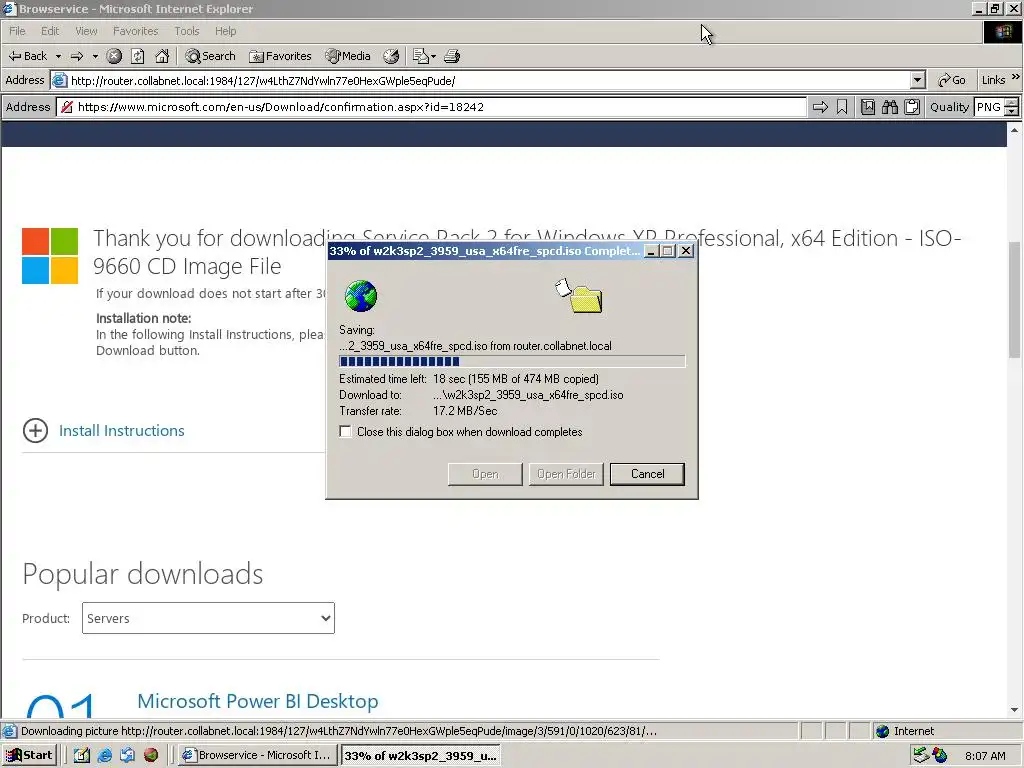Open the File menu
1024x768 pixels.
(17, 31)
